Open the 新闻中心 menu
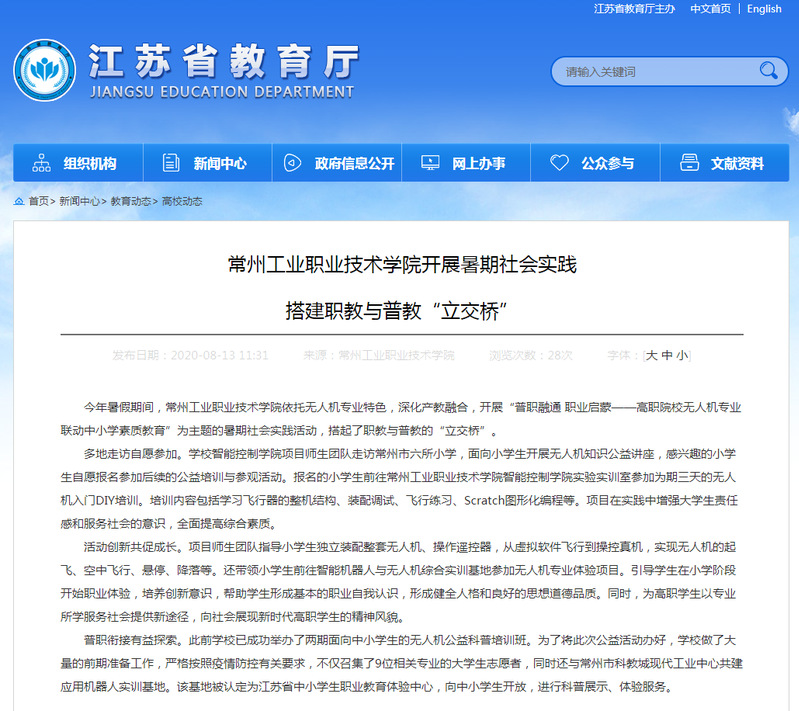This screenshot has height=711, width=799. 207,163
